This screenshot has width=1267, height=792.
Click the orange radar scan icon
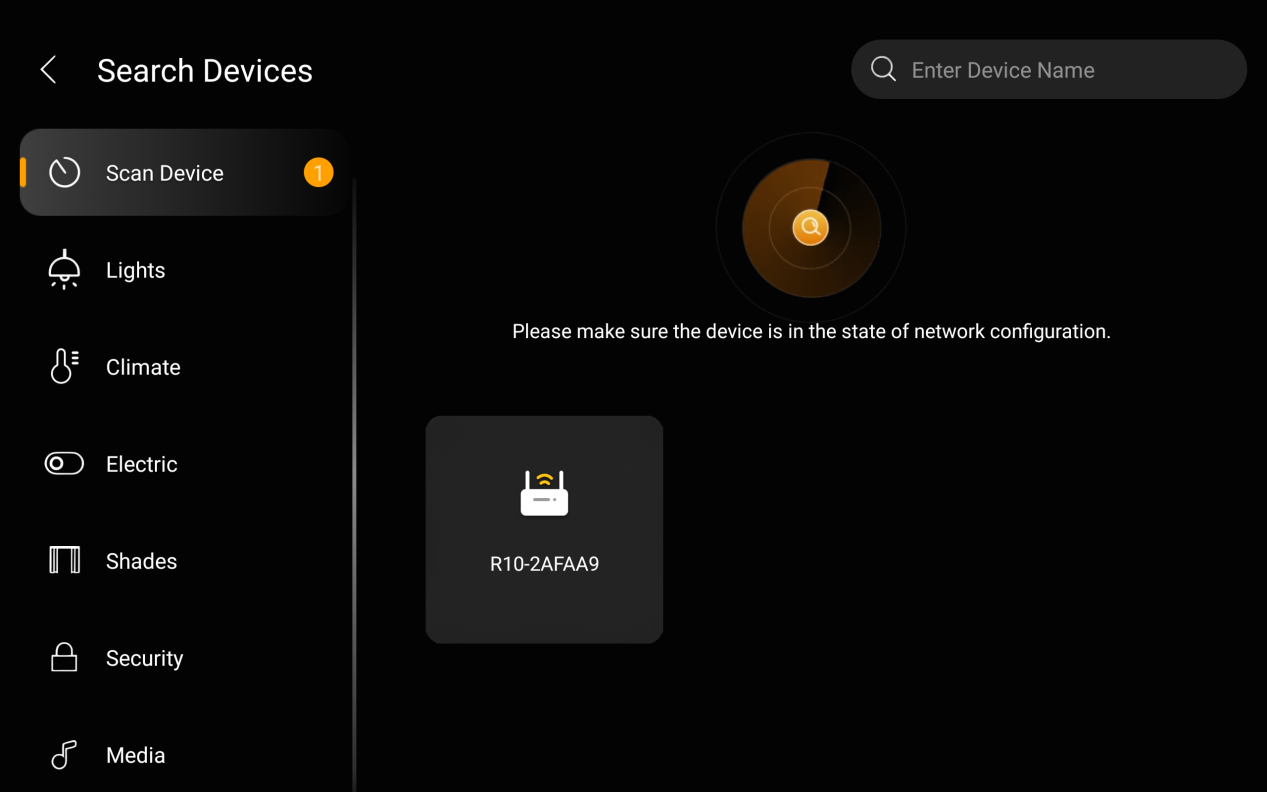(x=811, y=228)
